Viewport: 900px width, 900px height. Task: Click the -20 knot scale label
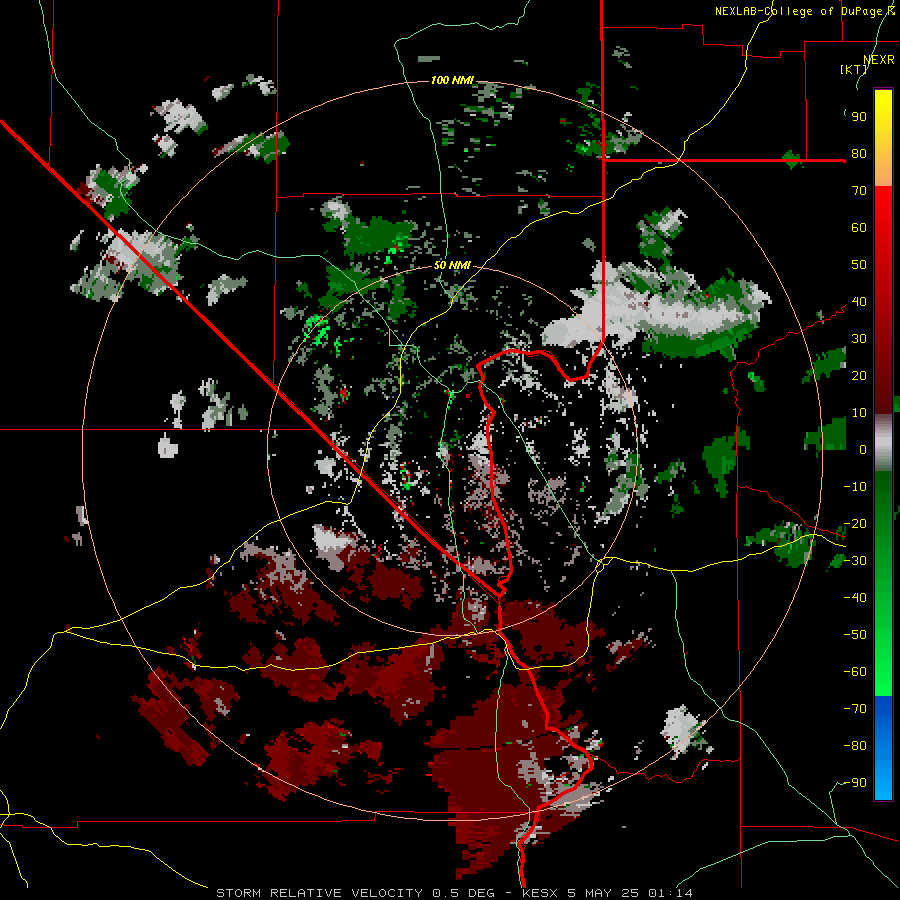pos(855,523)
